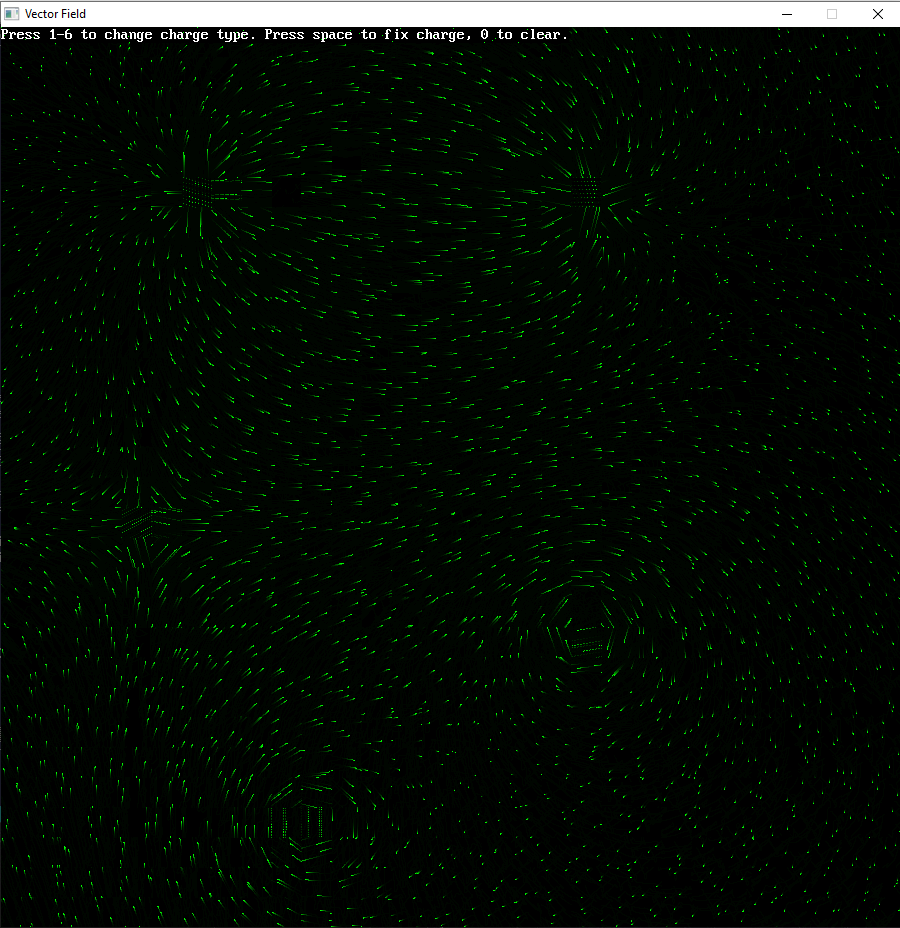Click the center of the upper-right radial charge
Screen dimensions: 900x928
(590, 190)
